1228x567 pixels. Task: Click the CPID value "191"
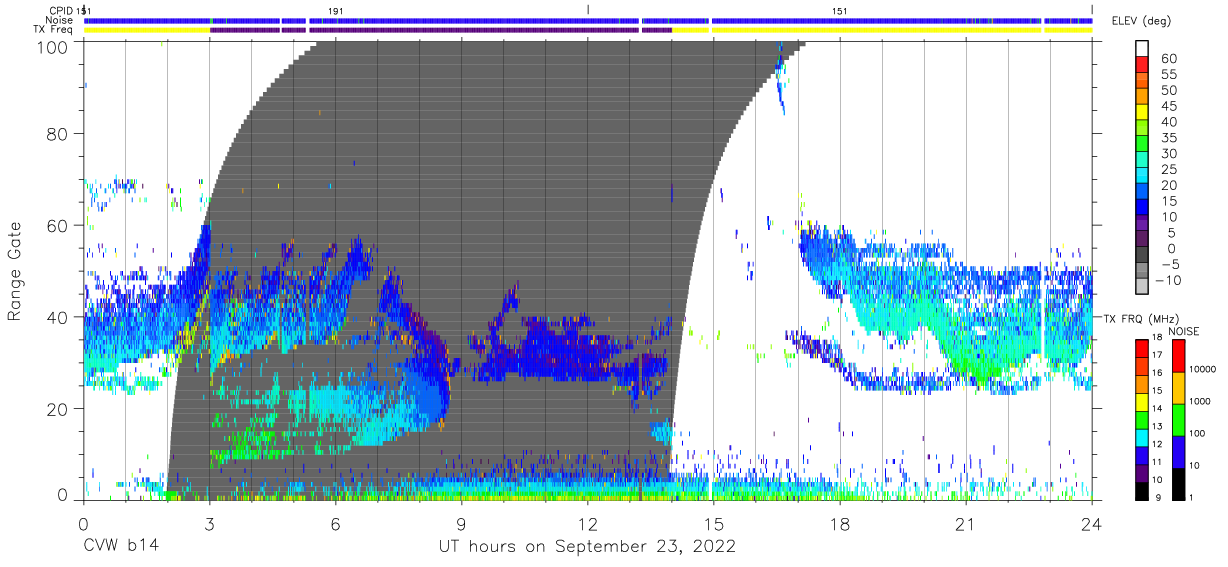coord(335,10)
